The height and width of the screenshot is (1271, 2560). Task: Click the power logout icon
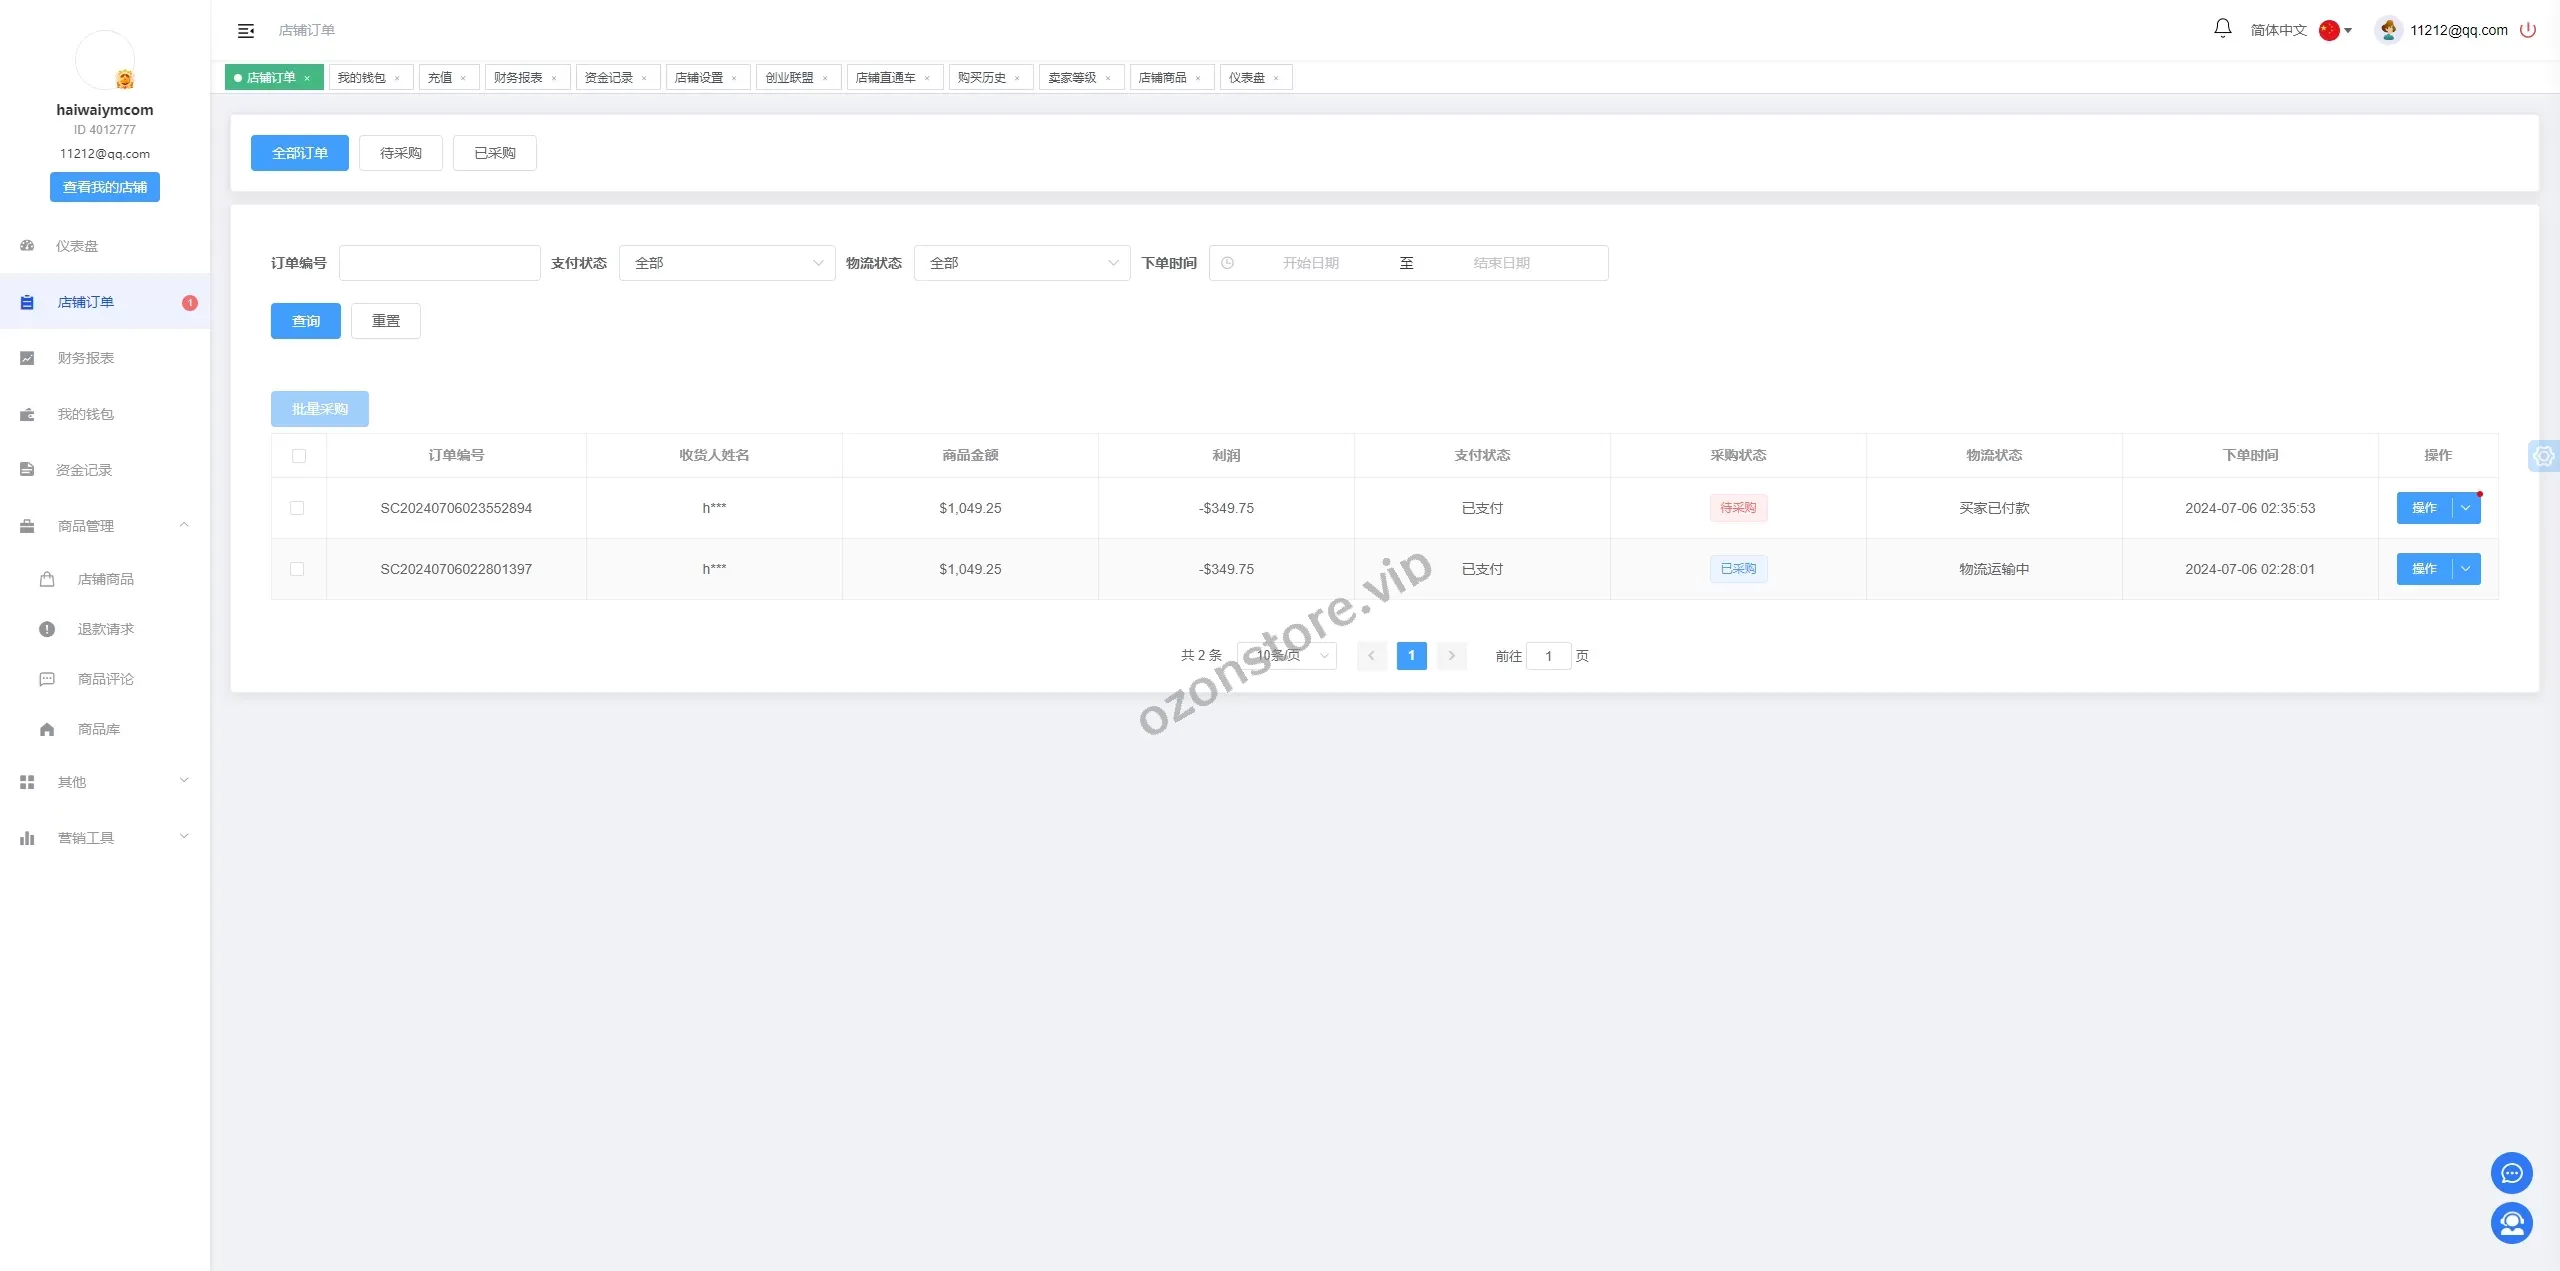coord(2528,30)
